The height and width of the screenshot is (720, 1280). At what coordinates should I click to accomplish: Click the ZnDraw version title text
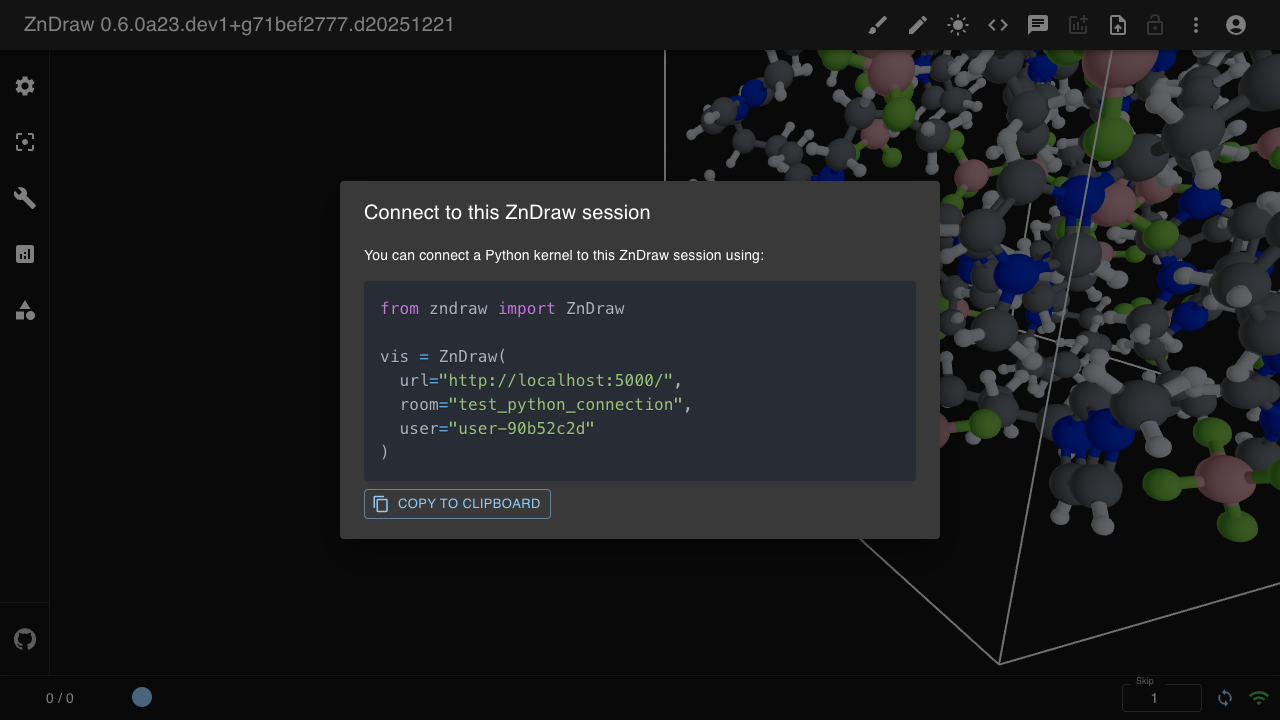239,24
